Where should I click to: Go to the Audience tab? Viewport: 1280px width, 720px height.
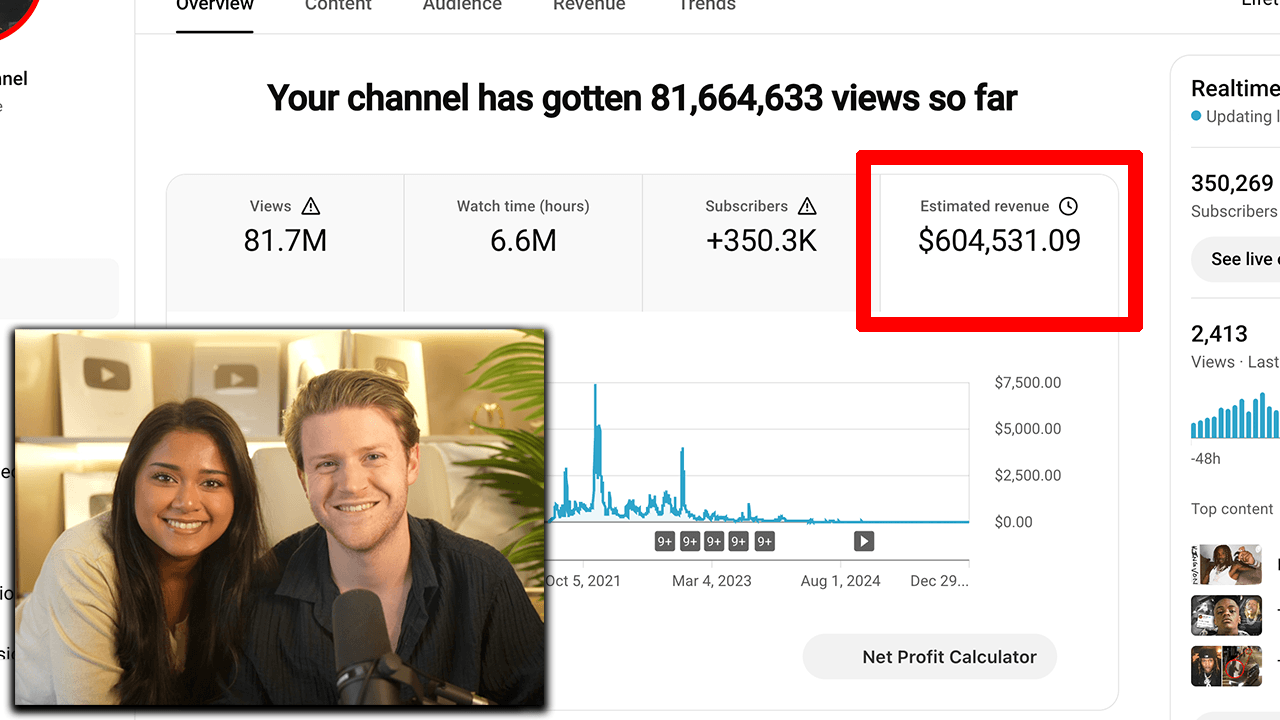tap(462, 6)
